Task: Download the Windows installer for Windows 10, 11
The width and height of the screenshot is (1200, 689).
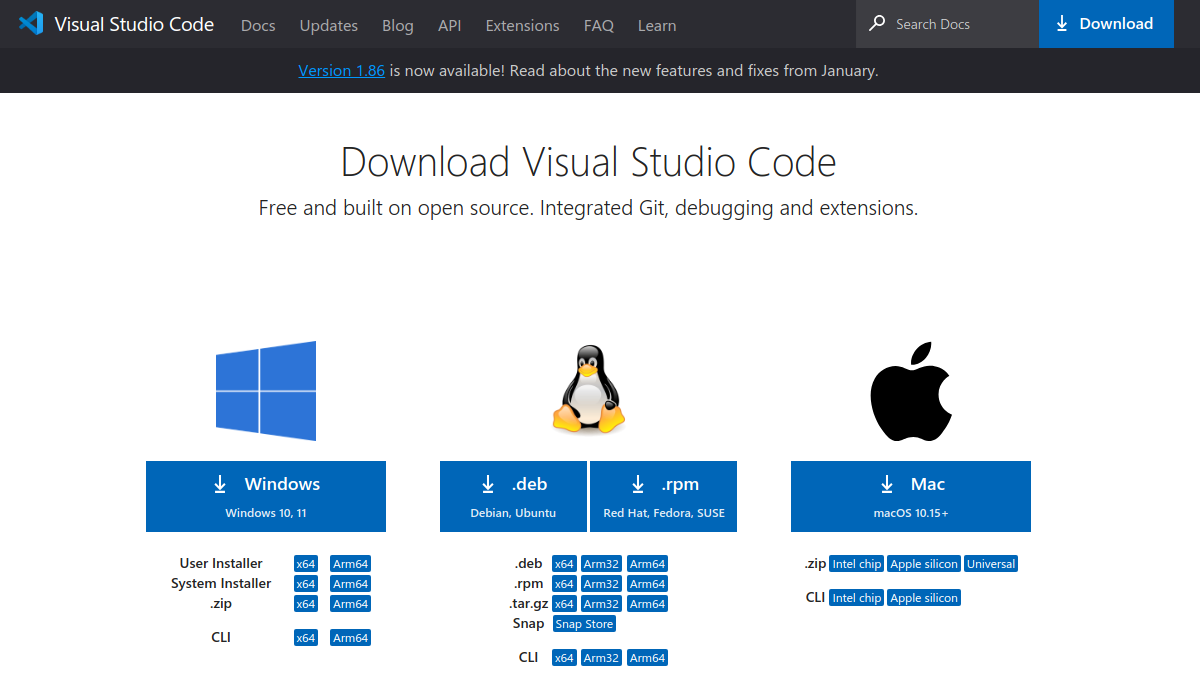Action: tap(265, 496)
